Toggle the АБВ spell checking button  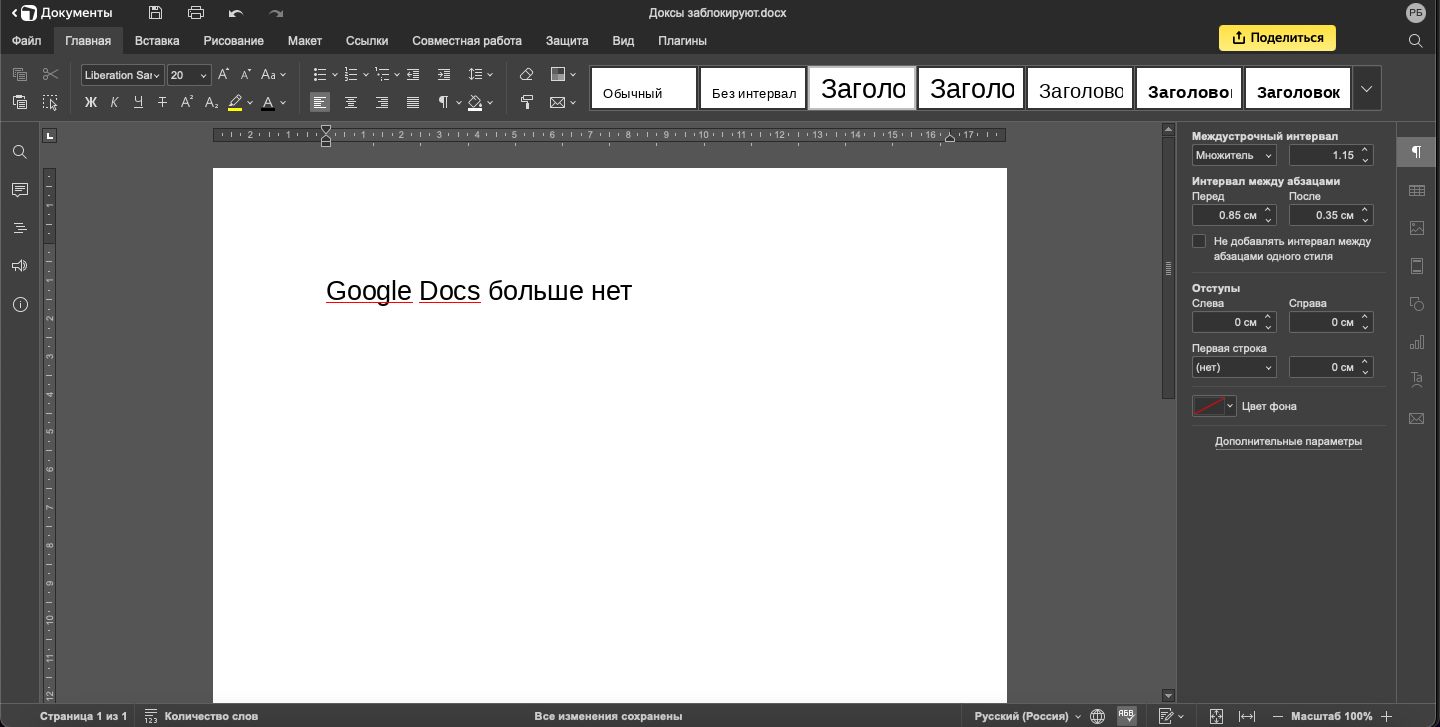coord(1126,716)
